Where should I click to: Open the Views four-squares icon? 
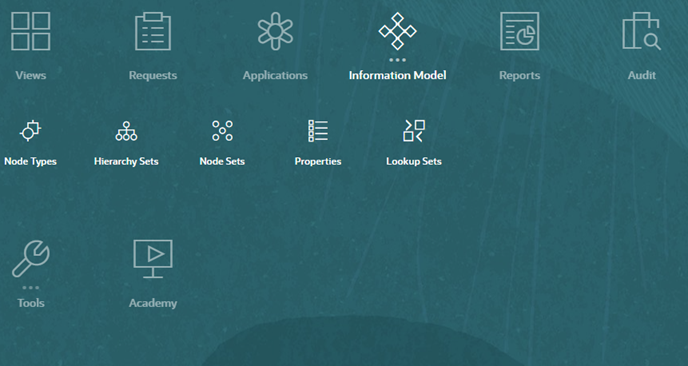(31, 31)
